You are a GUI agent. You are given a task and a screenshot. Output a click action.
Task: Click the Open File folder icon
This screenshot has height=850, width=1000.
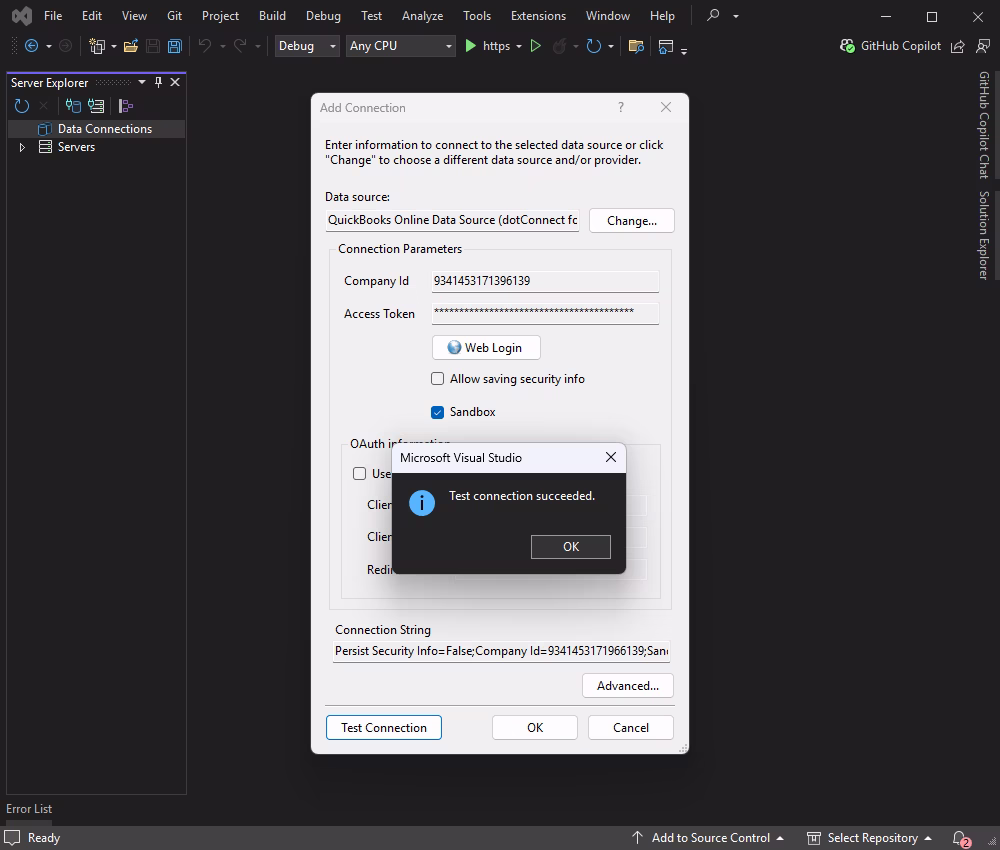coord(131,46)
